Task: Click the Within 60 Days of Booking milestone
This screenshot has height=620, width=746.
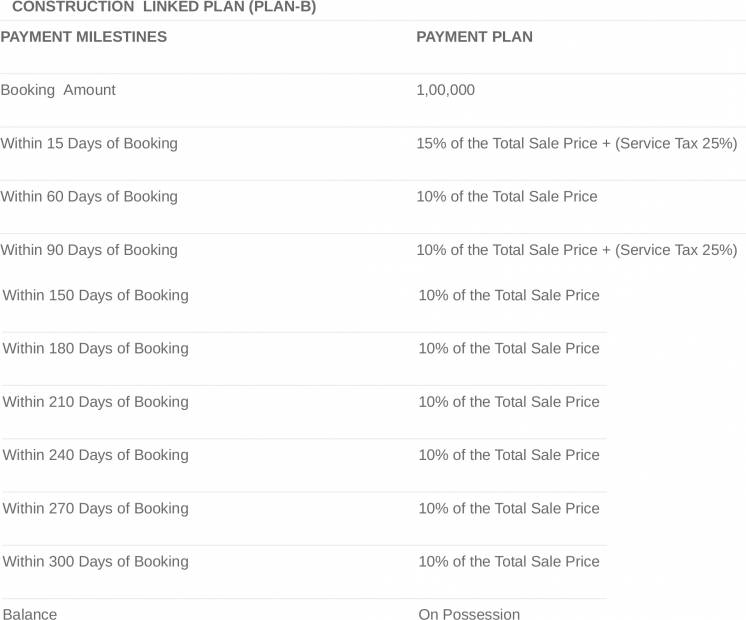Action: (x=89, y=196)
